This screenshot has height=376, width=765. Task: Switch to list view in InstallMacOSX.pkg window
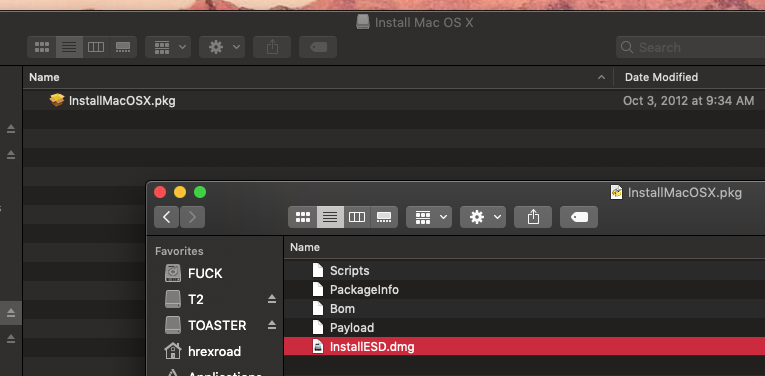(330, 217)
